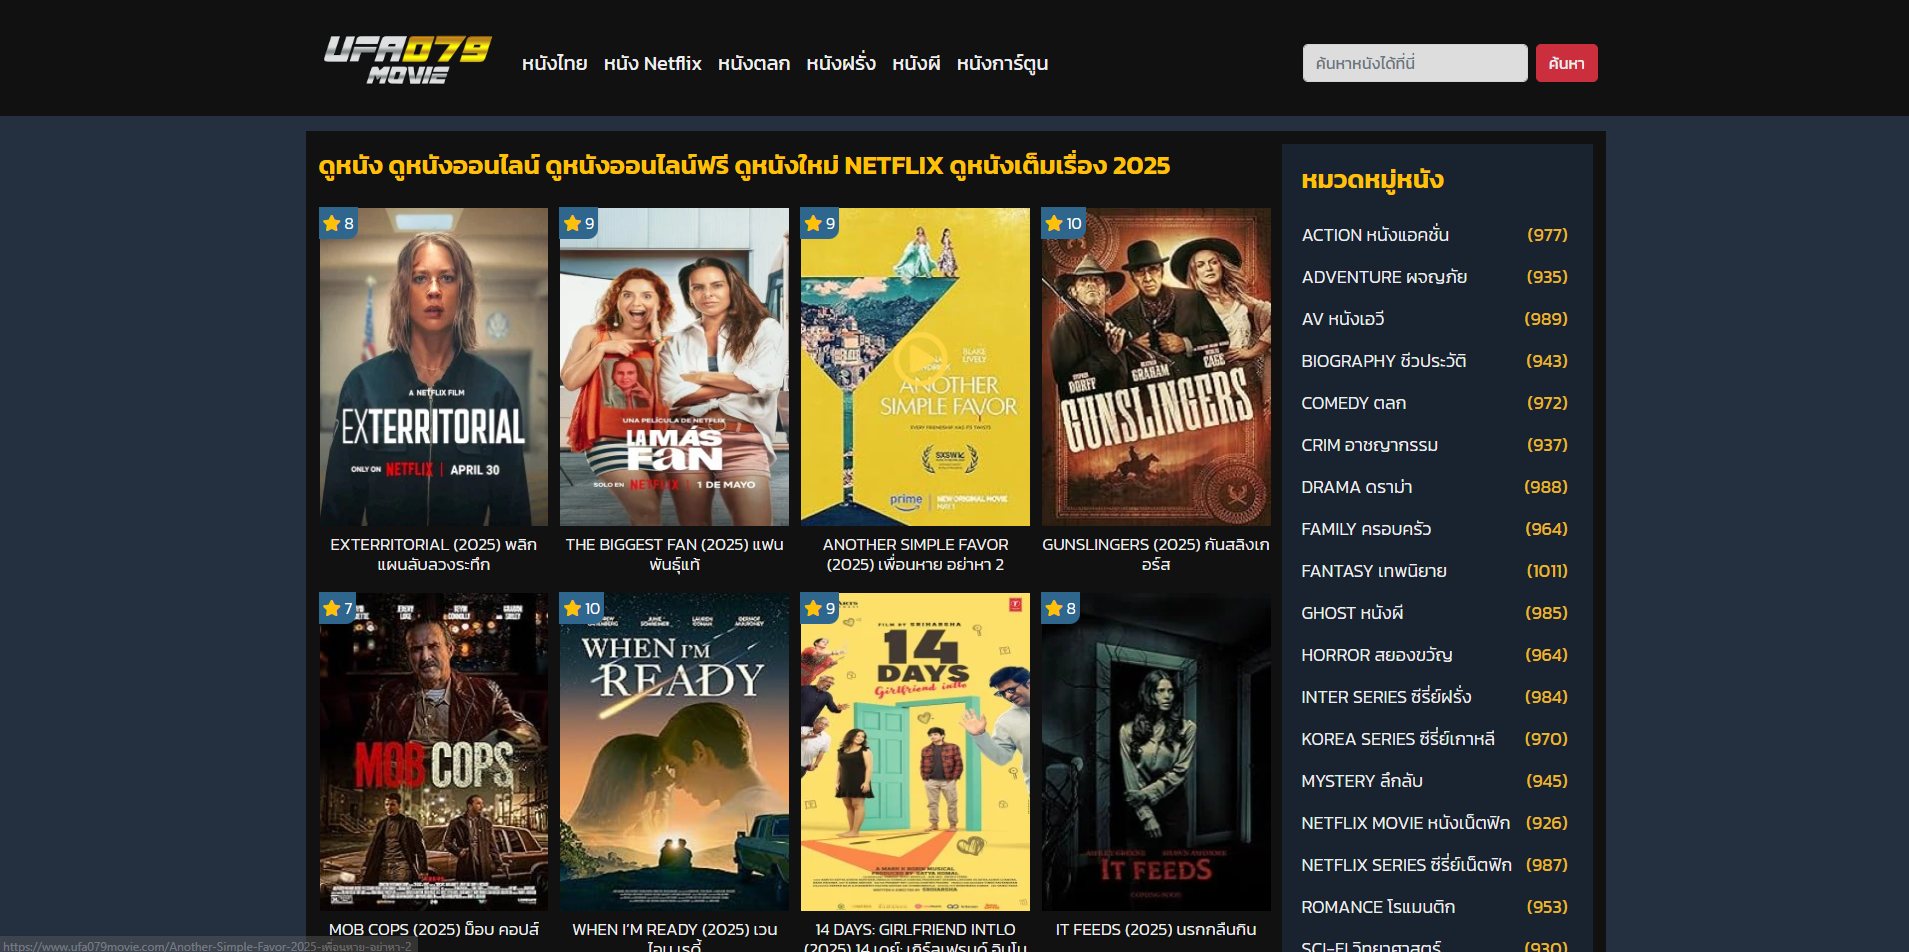Open The Biggest Fan movie poster
1909x952 pixels.
click(x=674, y=367)
